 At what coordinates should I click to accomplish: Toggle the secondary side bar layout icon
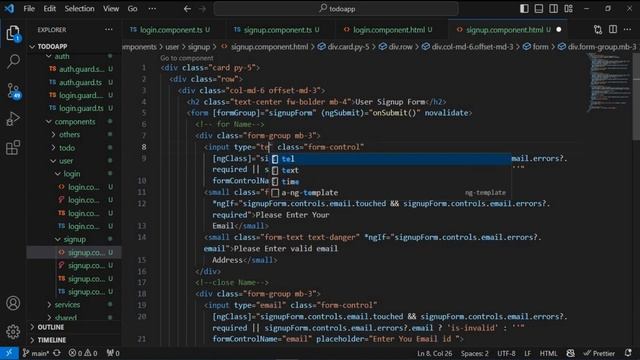553,9
